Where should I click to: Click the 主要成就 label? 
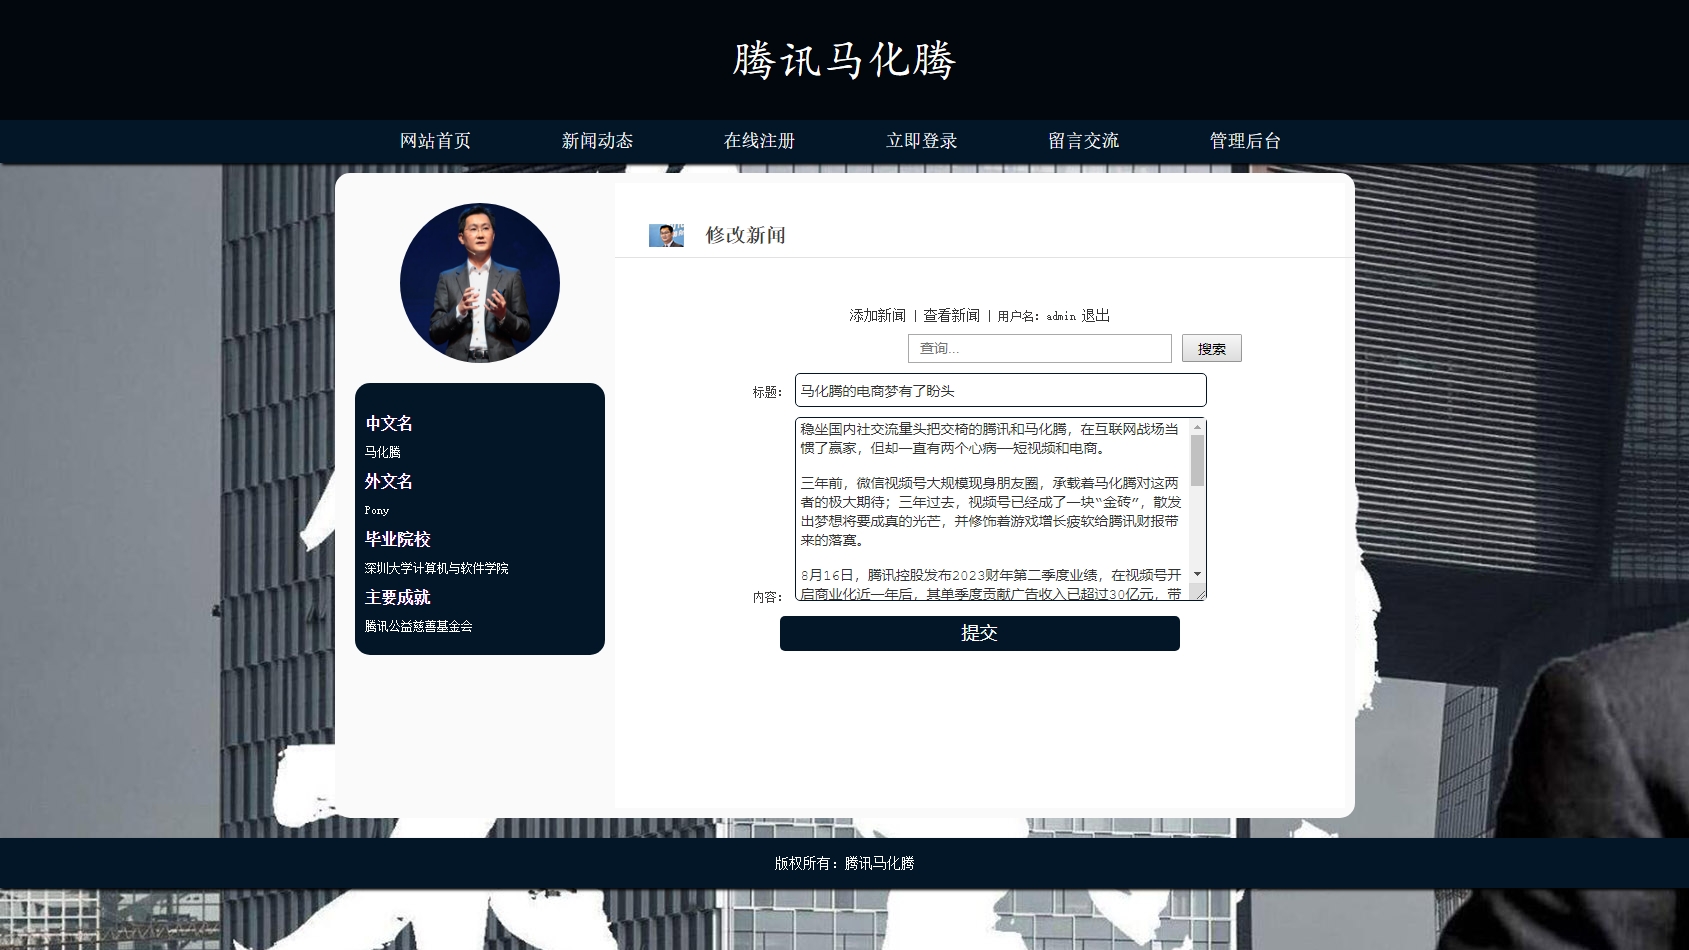coord(398,598)
